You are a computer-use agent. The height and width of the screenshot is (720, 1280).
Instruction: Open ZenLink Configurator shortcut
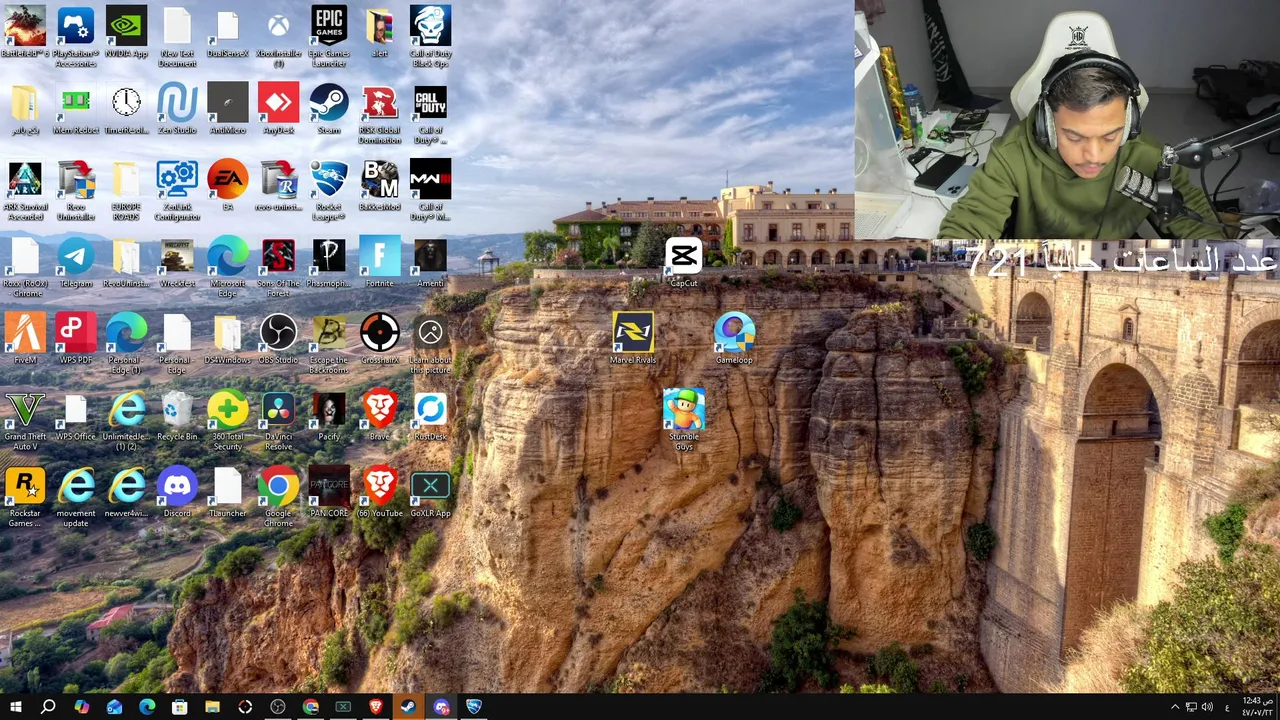click(x=177, y=191)
